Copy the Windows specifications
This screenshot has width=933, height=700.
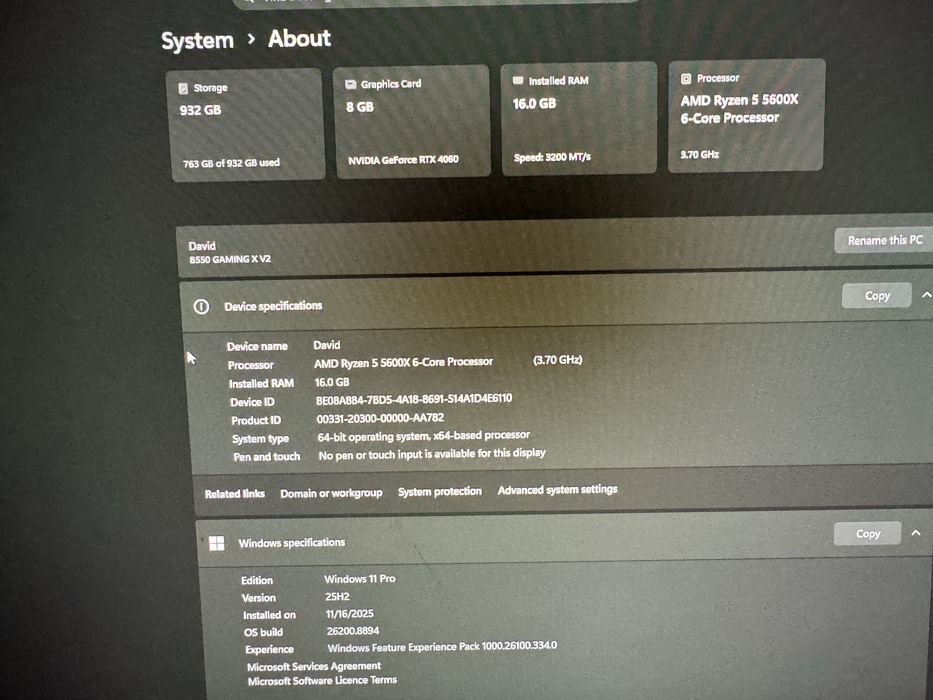pos(868,533)
